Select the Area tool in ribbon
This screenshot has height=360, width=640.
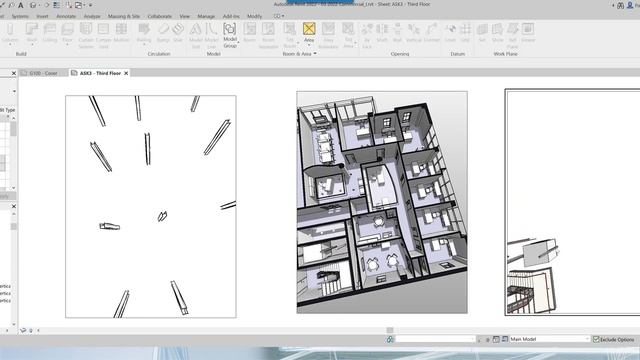click(309, 32)
